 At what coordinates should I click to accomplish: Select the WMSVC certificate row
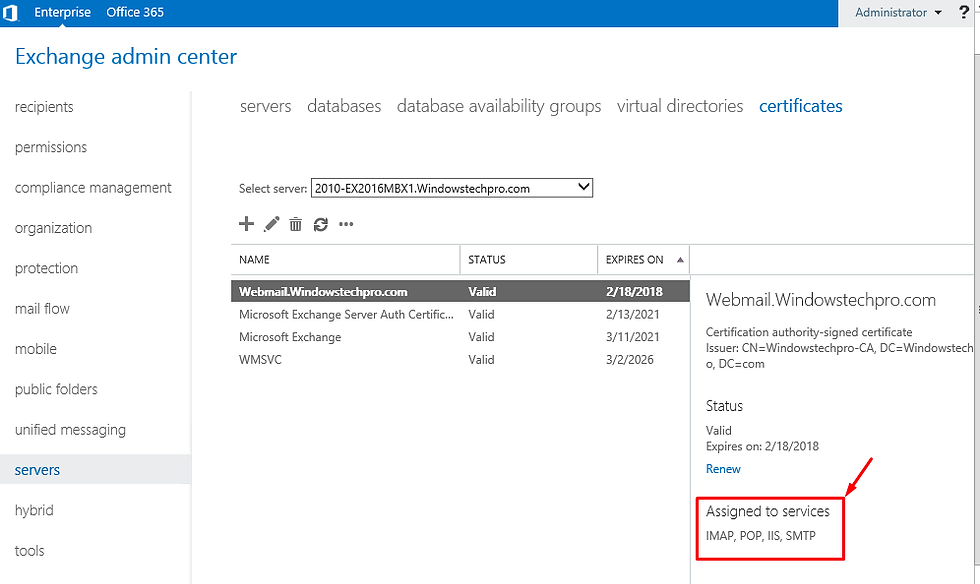click(x=460, y=360)
